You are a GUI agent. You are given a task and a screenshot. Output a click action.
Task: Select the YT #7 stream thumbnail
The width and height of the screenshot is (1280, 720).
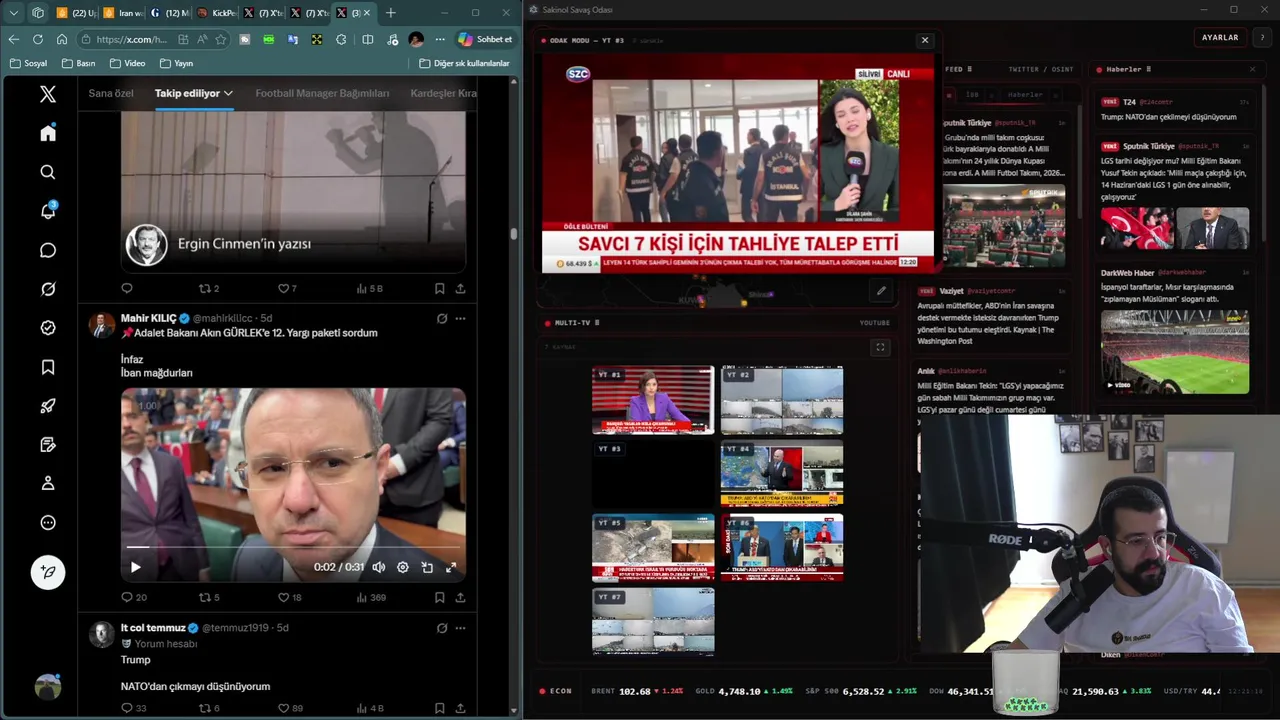coord(653,621)
